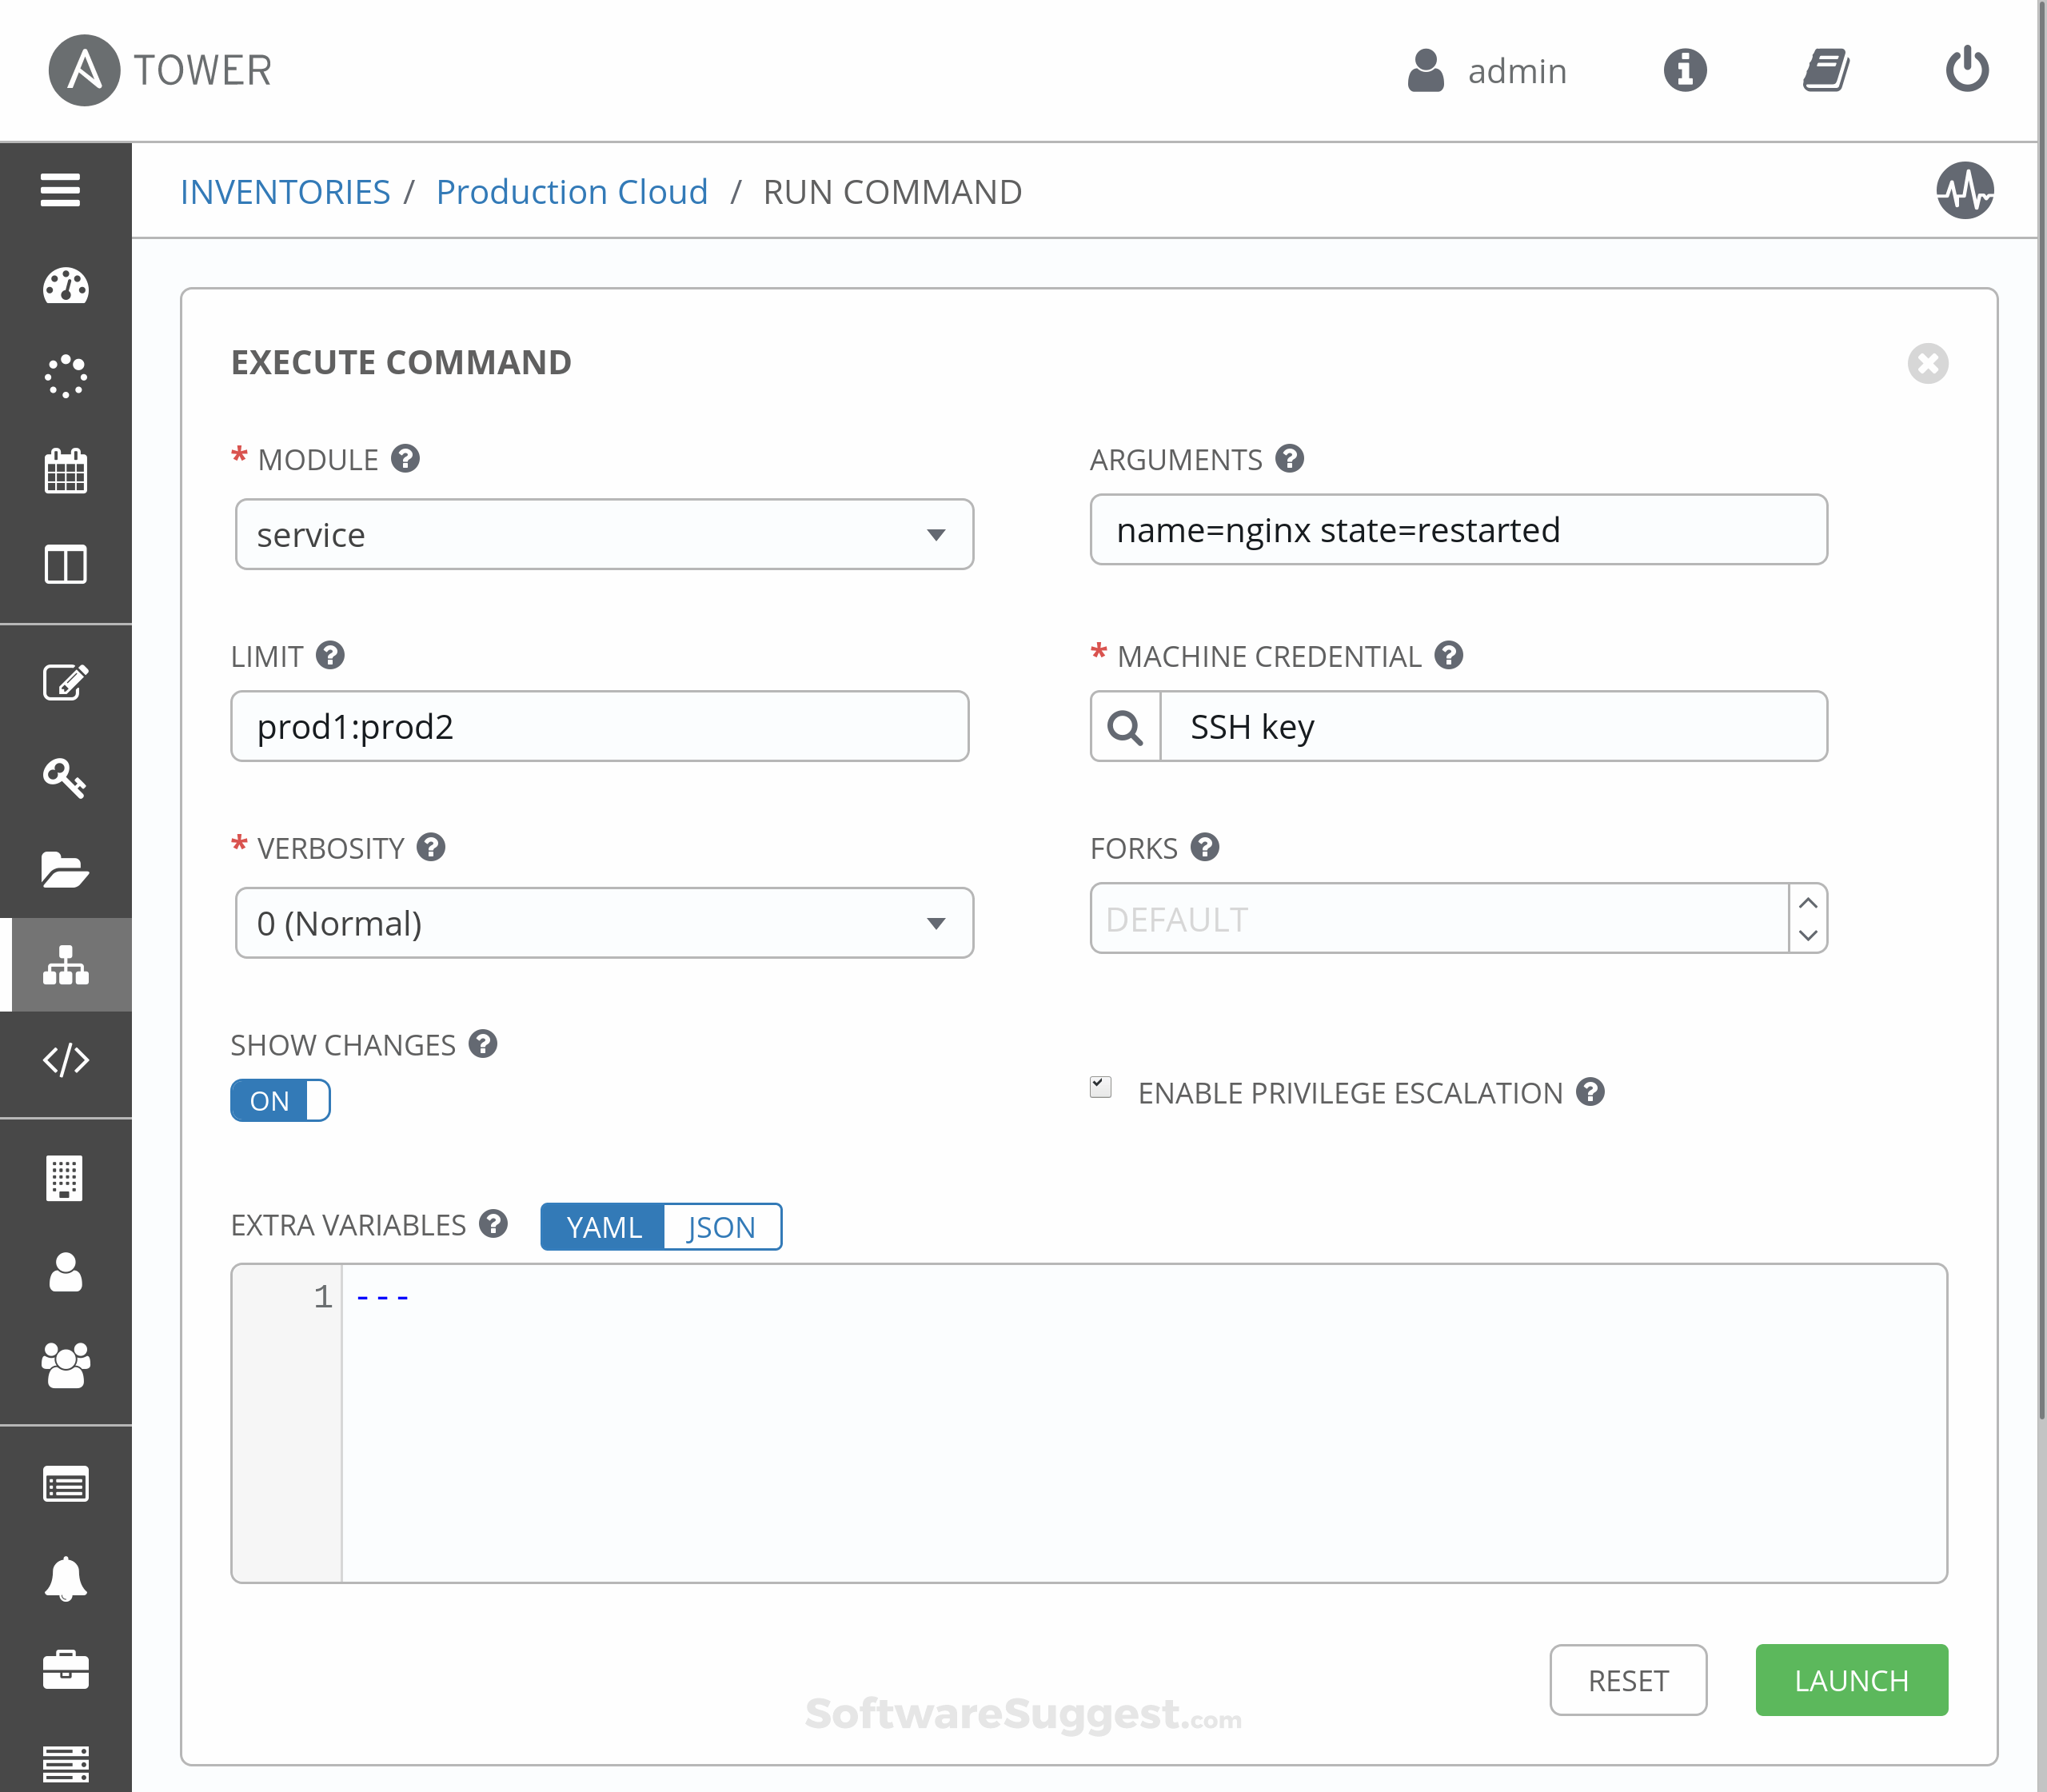Open Schedules using the calendar icon
Screen dimensions: 2047x1792
[66, 470]
